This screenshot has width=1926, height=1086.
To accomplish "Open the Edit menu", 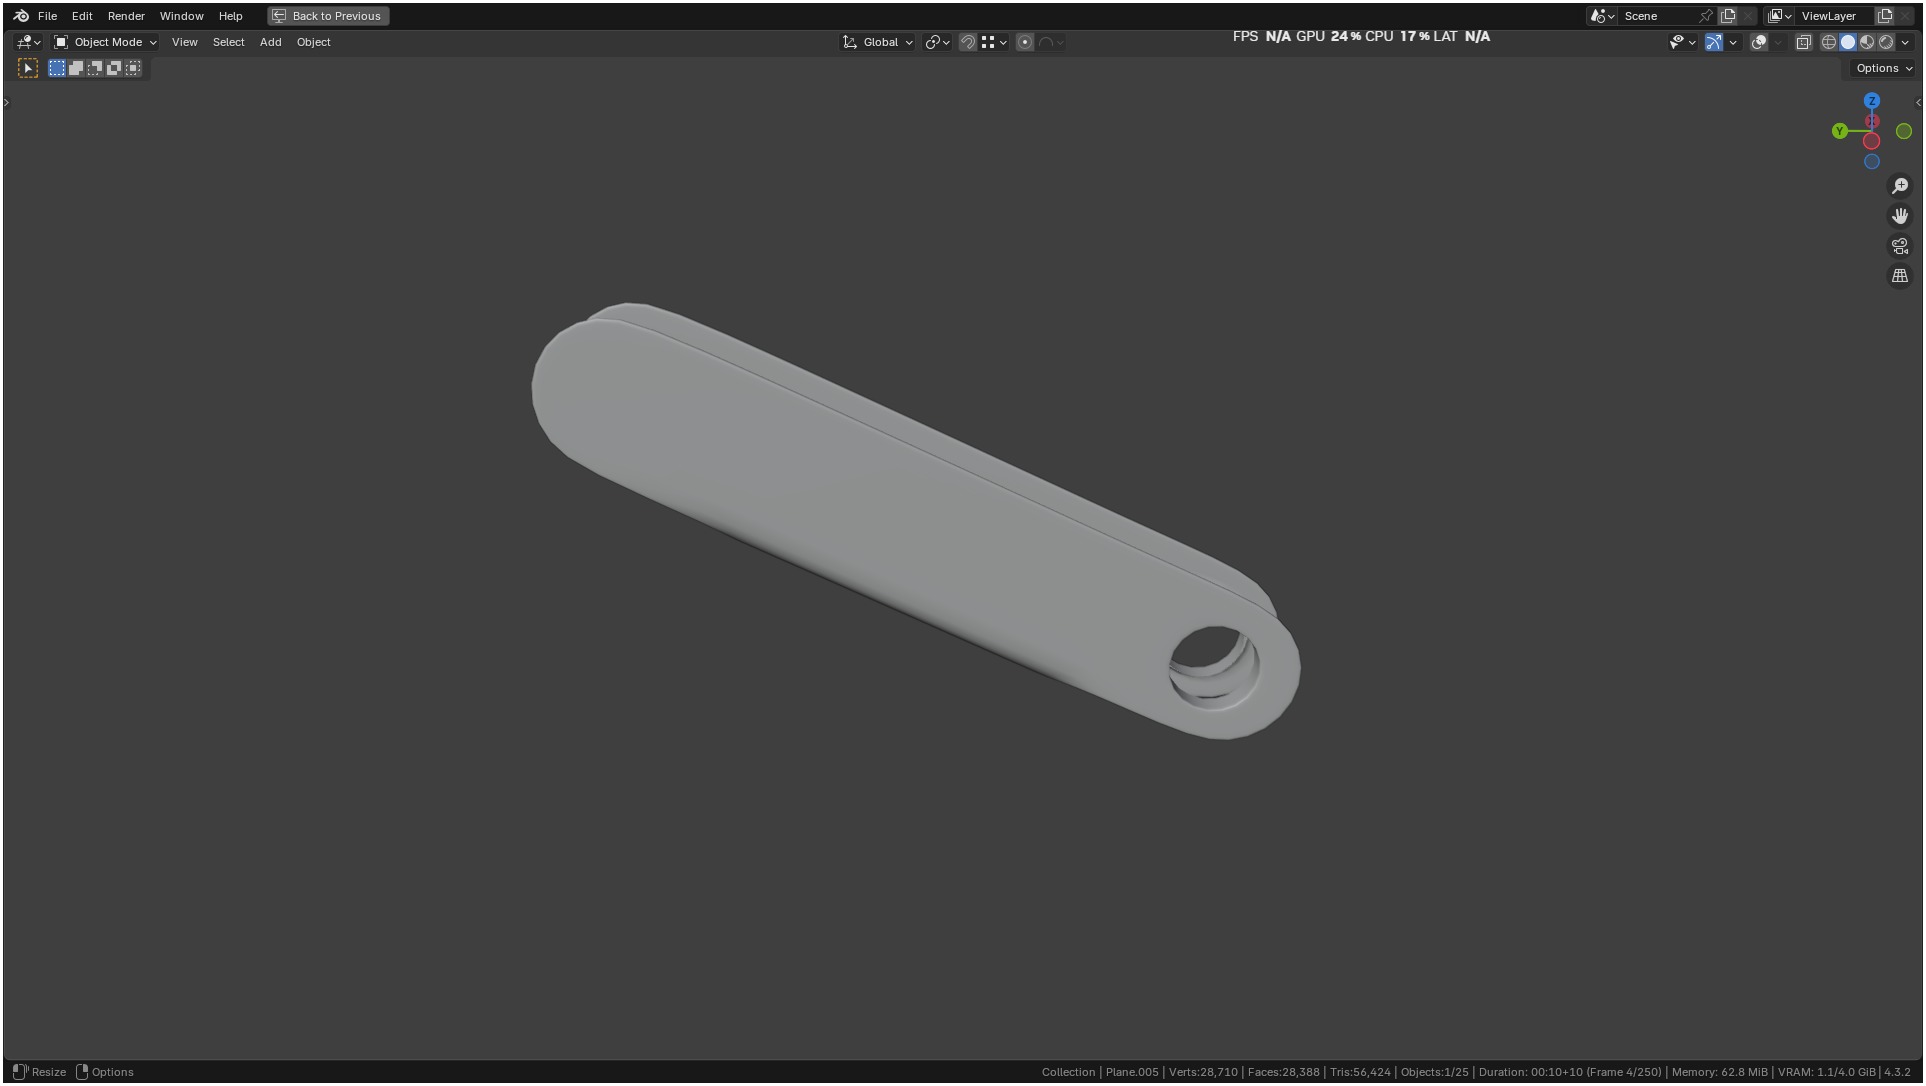I will coord(82,16).
